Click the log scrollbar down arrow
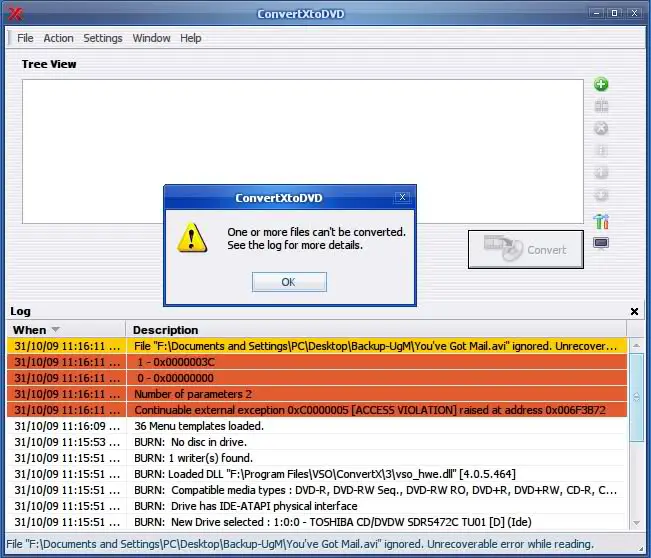651x558 pixels. point(636,523)
